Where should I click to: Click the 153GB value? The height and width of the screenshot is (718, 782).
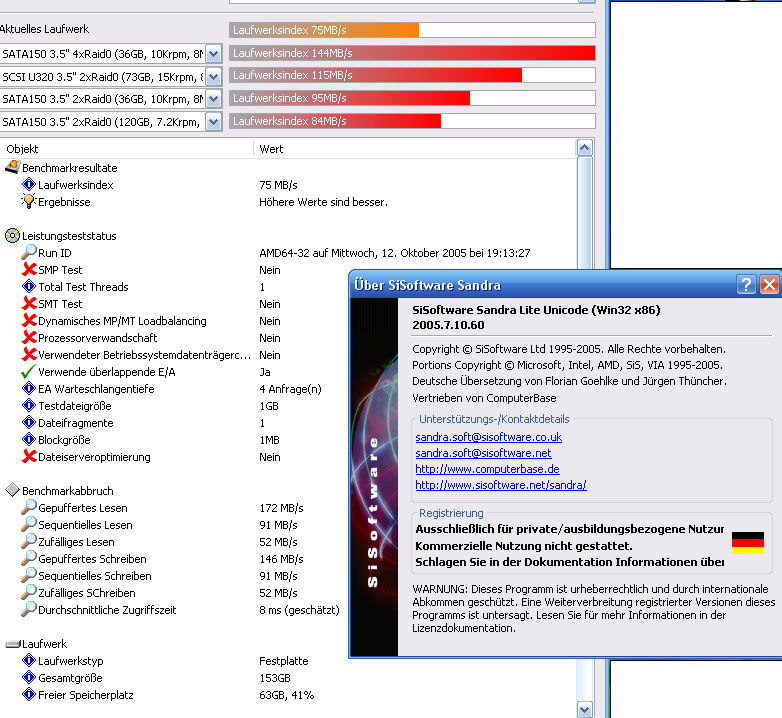click(x=275, y=678)
